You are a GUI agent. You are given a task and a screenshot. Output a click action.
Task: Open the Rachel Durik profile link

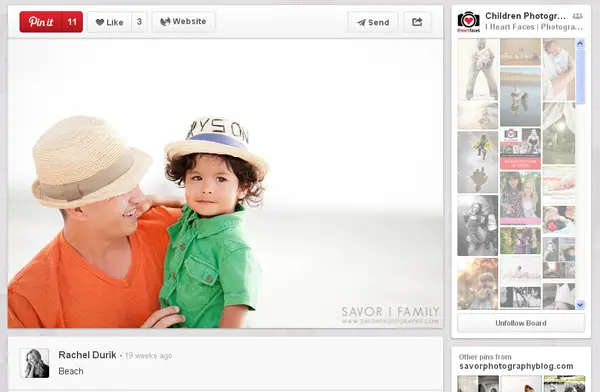87,355
